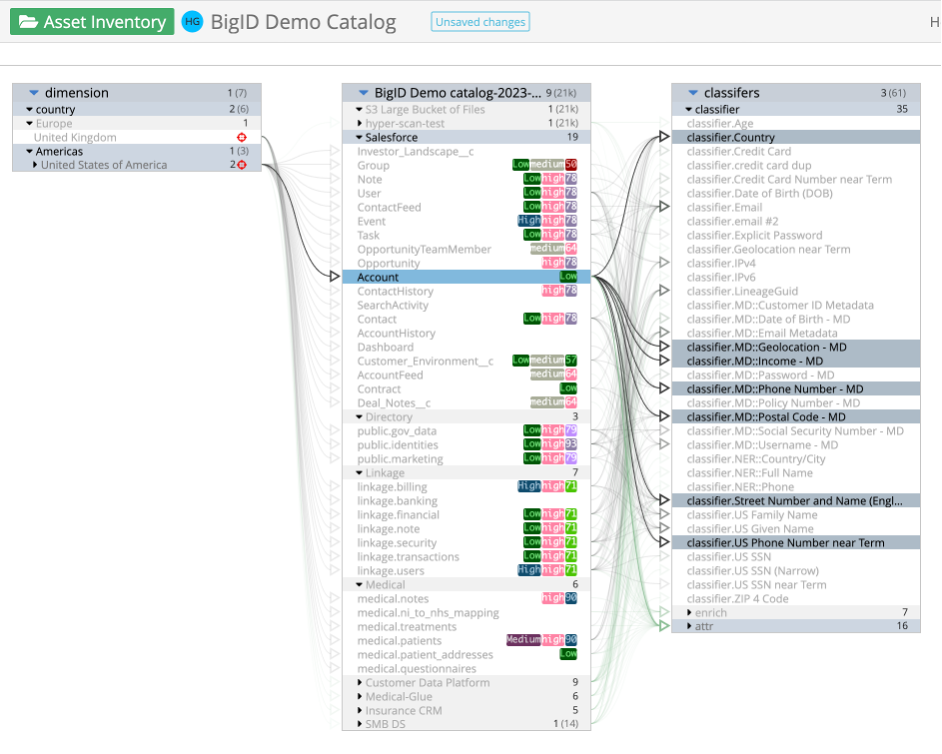Screen dimensions: 942x754
Task: Click link arrow beside classifier.MD::Geolocation - MD
Action: [x=664, y=347]
